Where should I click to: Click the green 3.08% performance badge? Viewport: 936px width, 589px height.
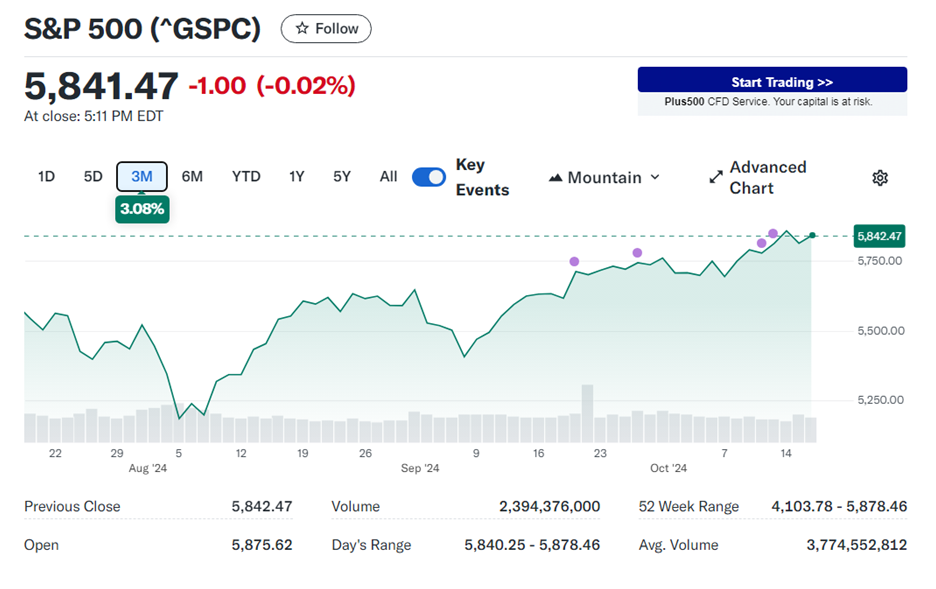141,209
